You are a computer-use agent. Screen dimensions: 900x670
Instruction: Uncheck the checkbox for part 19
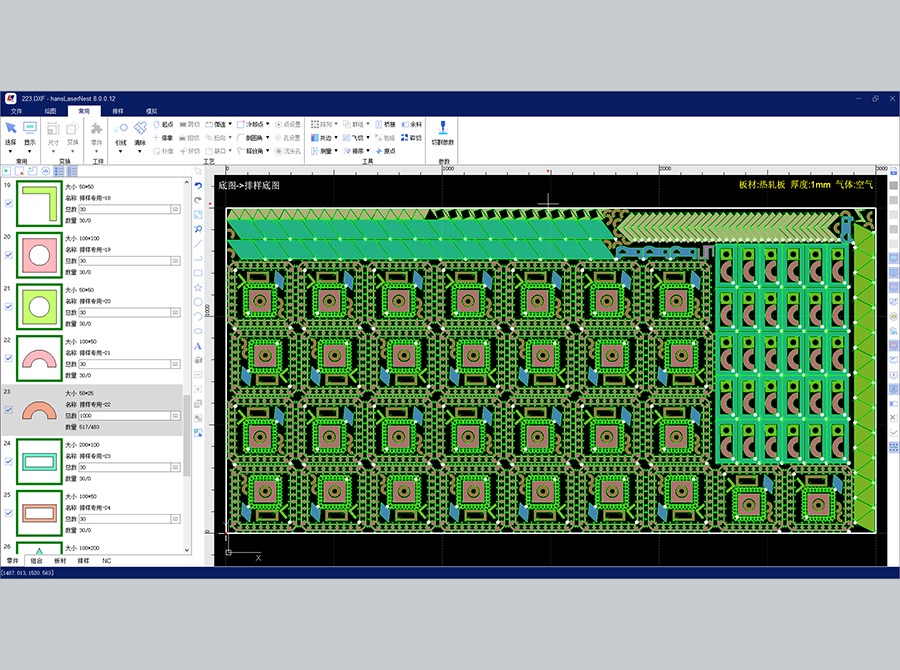[9, 203]
